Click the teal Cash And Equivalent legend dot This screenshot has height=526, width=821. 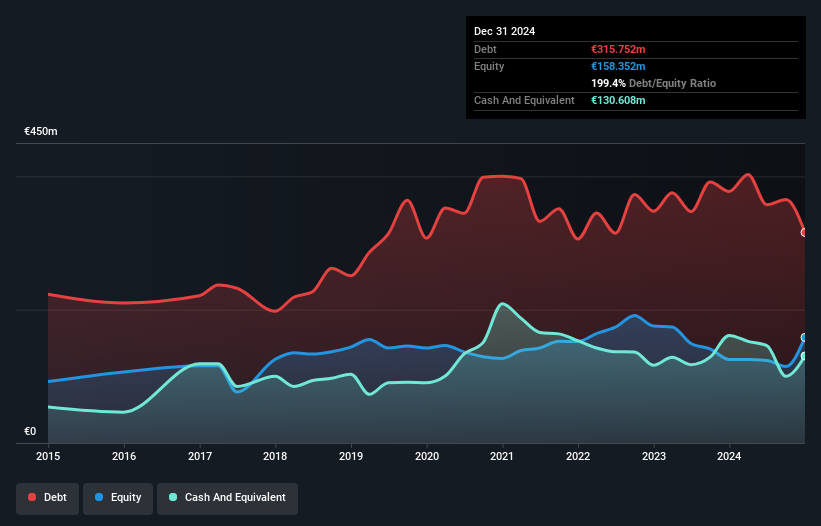[173, 497]
